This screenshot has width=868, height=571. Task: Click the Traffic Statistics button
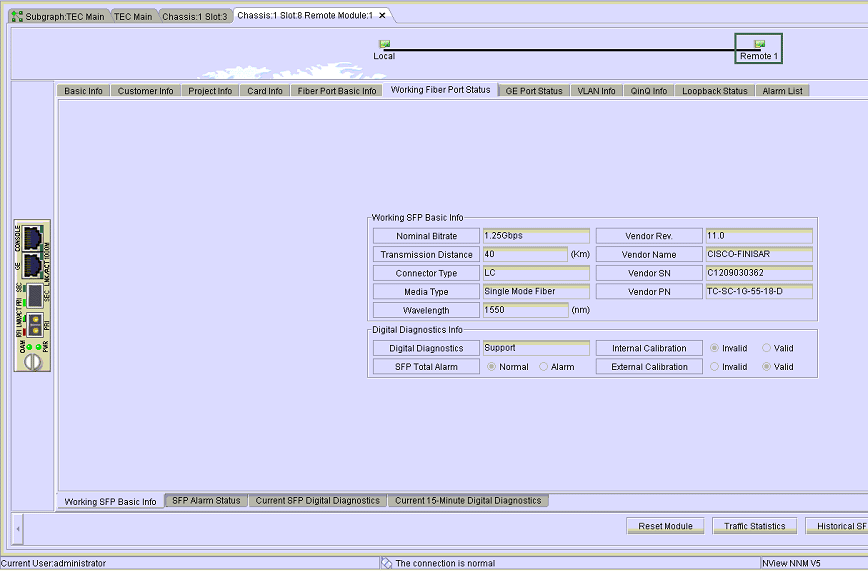tap(755, 526)
